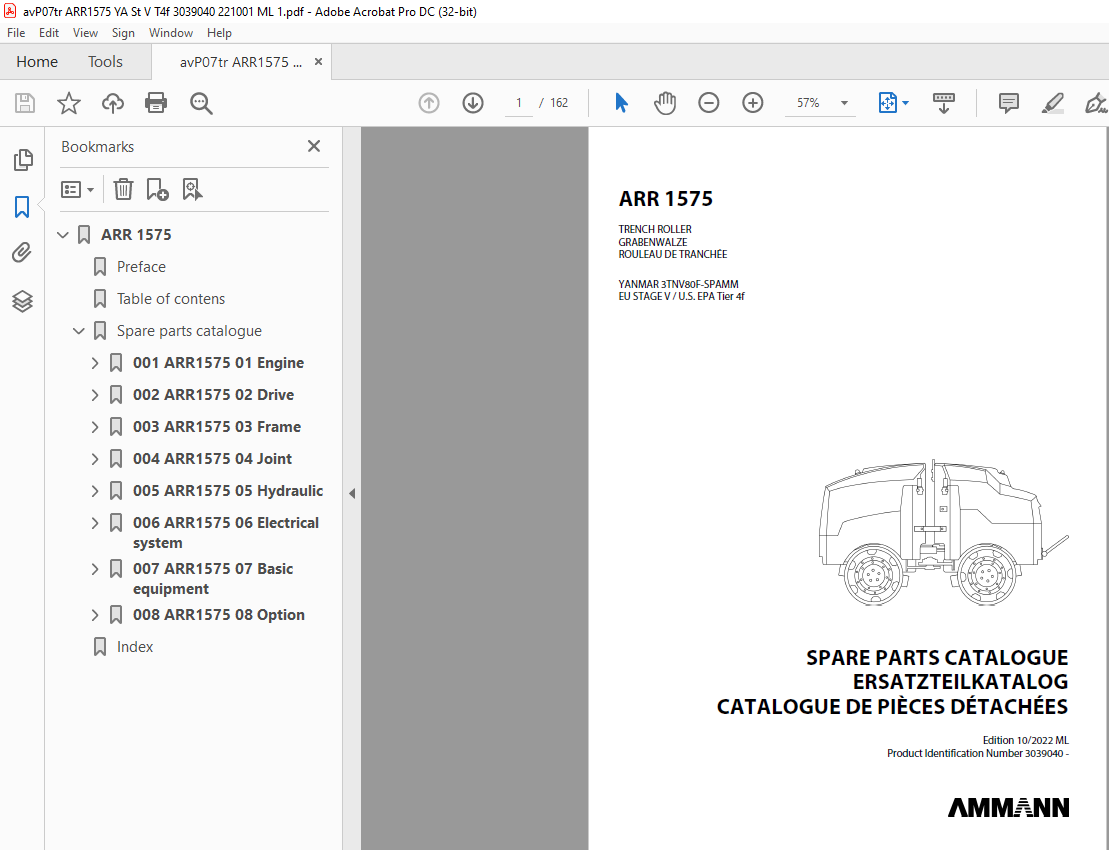Expand the 001 ARR1575 01 Engine bookmark

click(95, 363)
